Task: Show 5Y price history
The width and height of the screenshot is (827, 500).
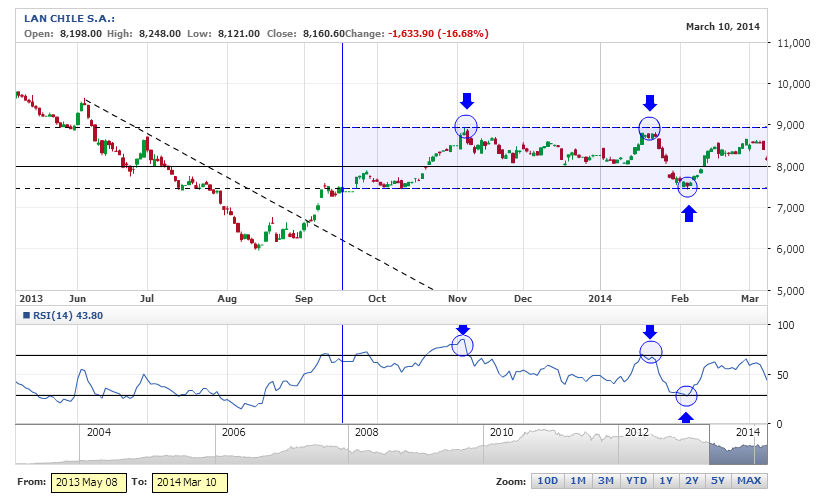Action: coord(720,481)
